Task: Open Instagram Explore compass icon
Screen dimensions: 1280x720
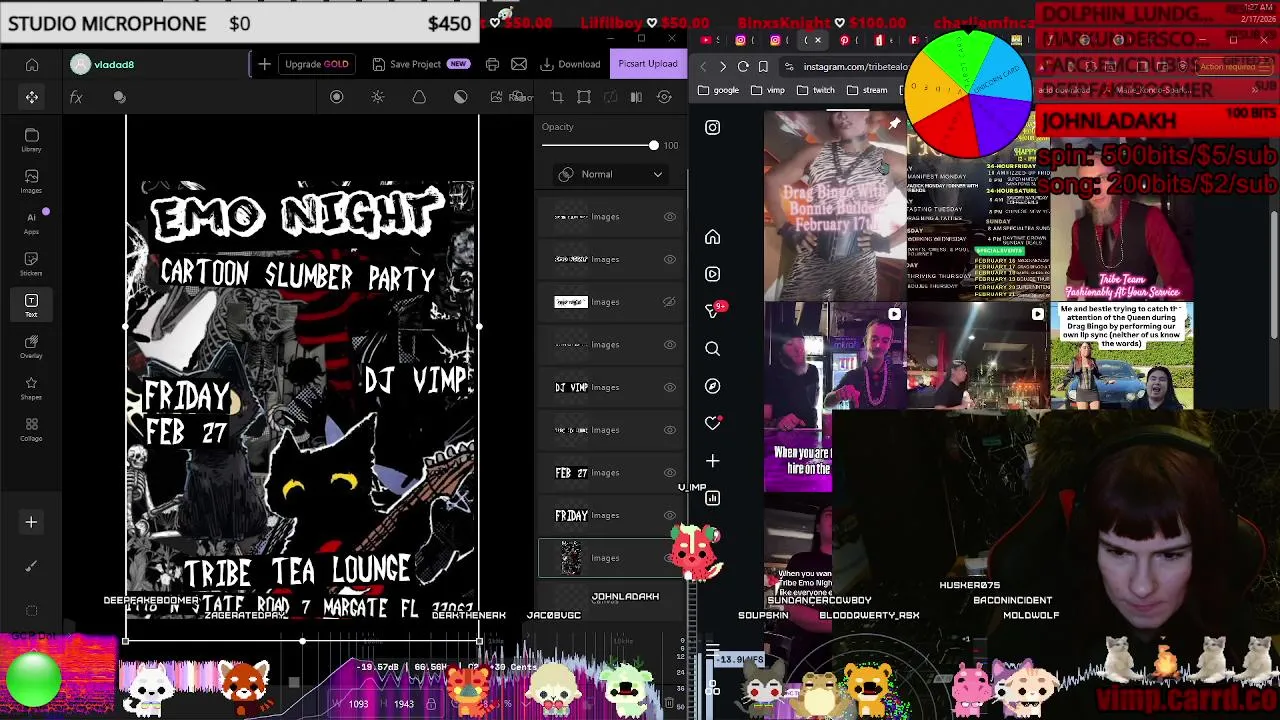Action: (712, 386)
